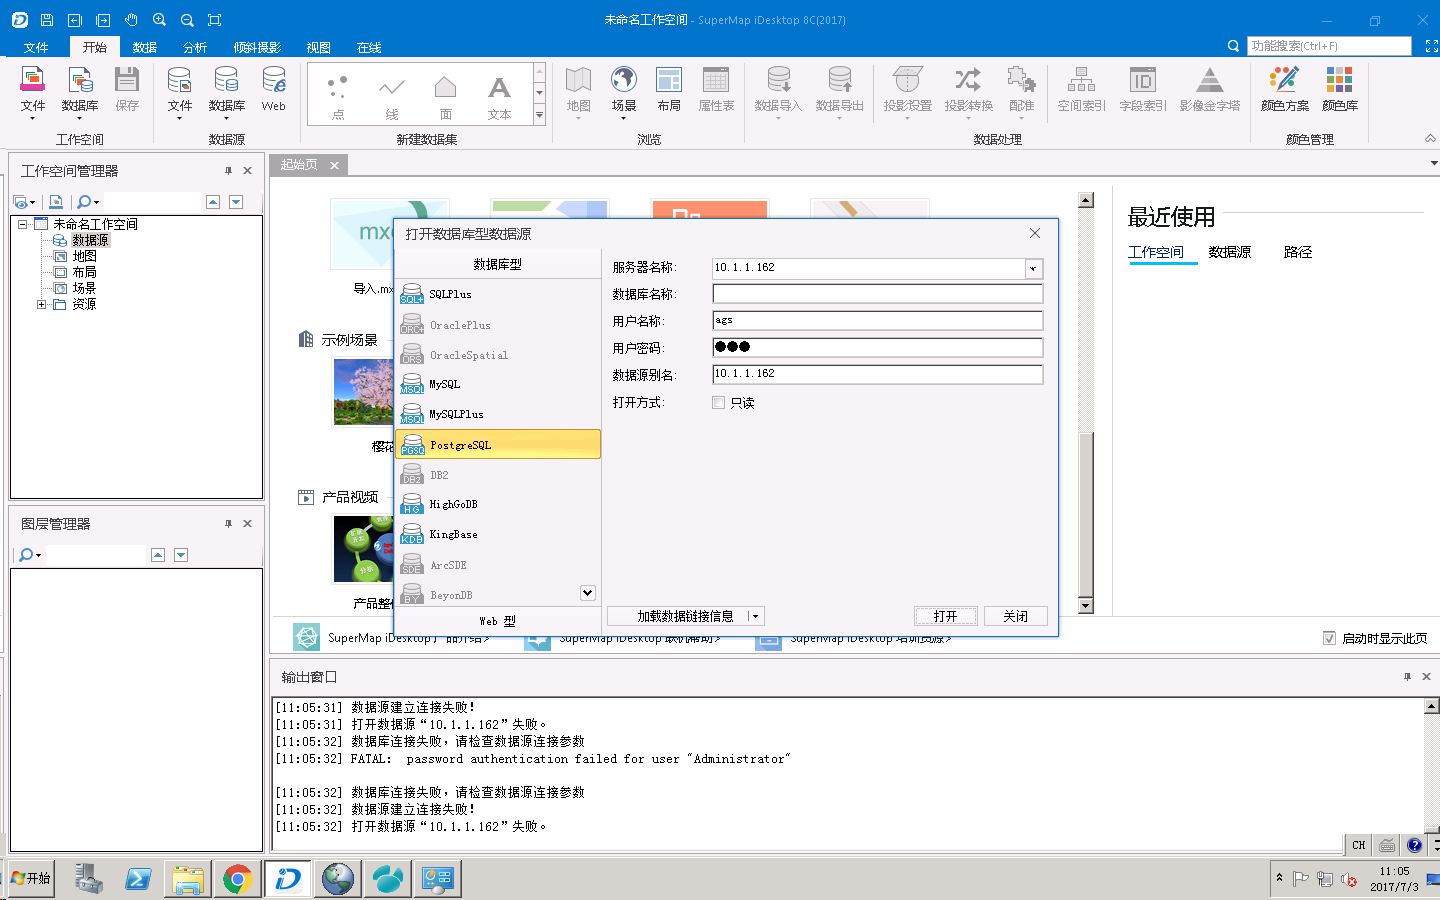Click the 数据库名称 input field
This screenshot has width=1440, height=900.
click(x=877, y=294)
